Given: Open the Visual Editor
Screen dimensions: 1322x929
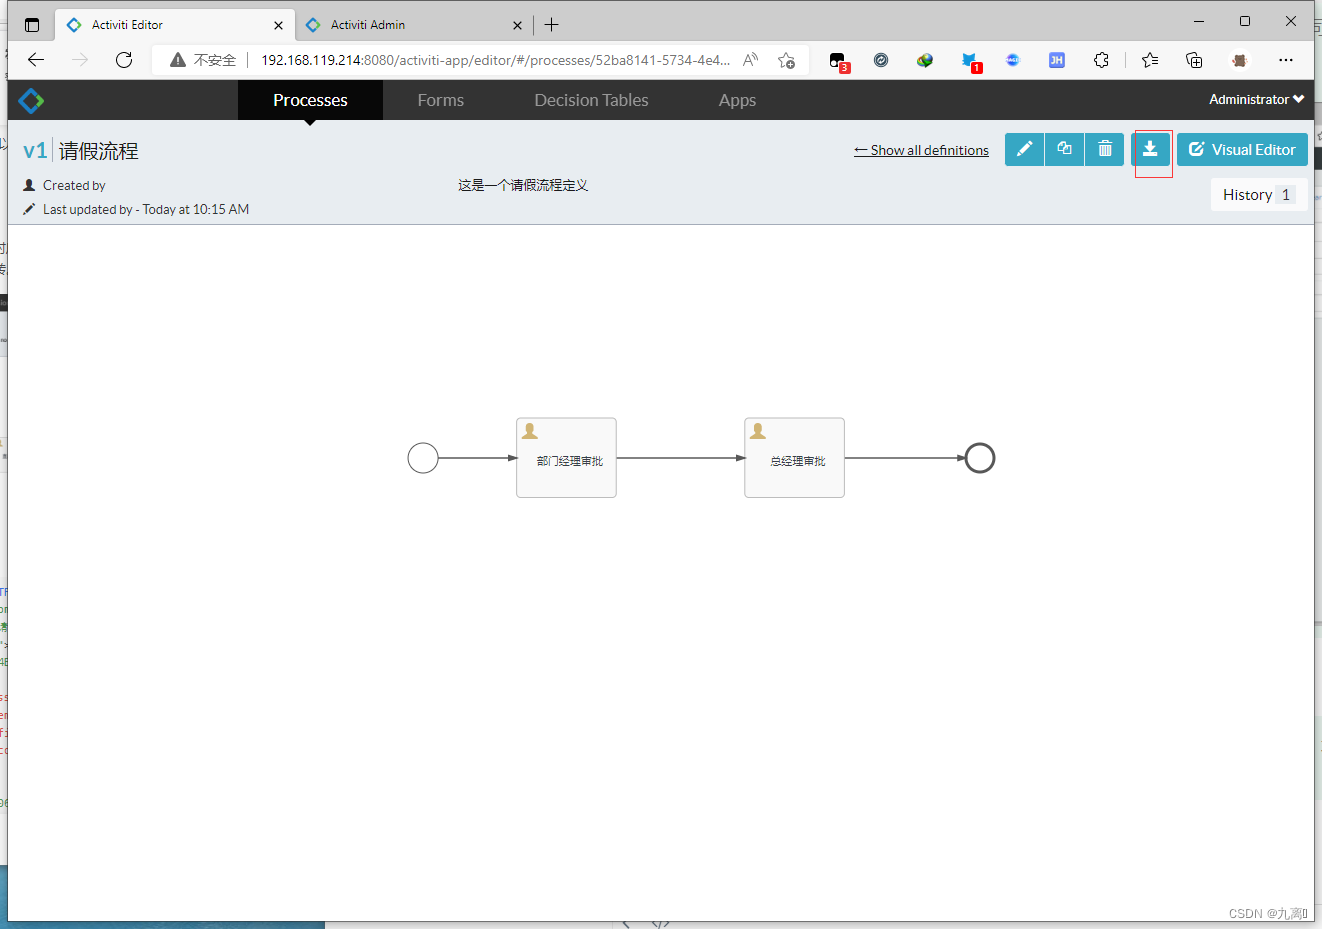Looking at the screenshot, I should 1242,149.
